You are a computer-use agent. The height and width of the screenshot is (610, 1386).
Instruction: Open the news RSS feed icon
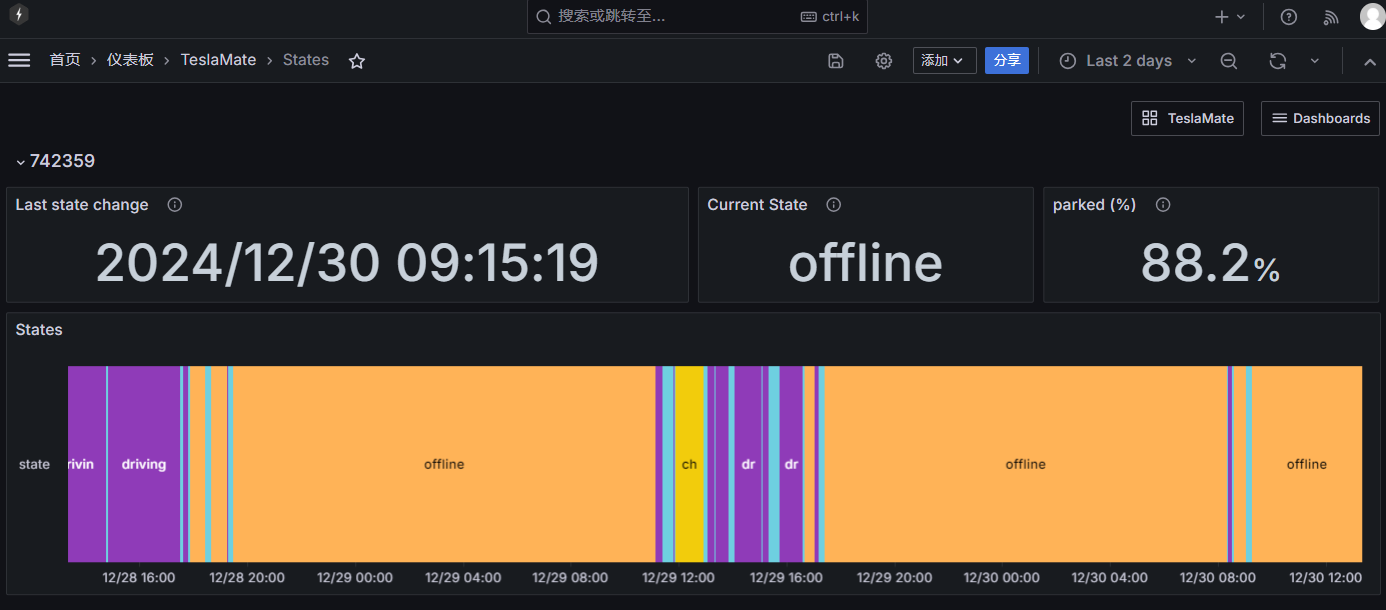pyautogui.click(x=1331, y=17)
